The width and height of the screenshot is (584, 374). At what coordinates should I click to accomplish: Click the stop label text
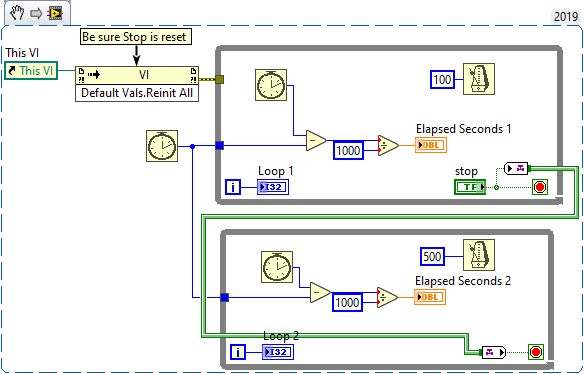(x=466, y=171)
